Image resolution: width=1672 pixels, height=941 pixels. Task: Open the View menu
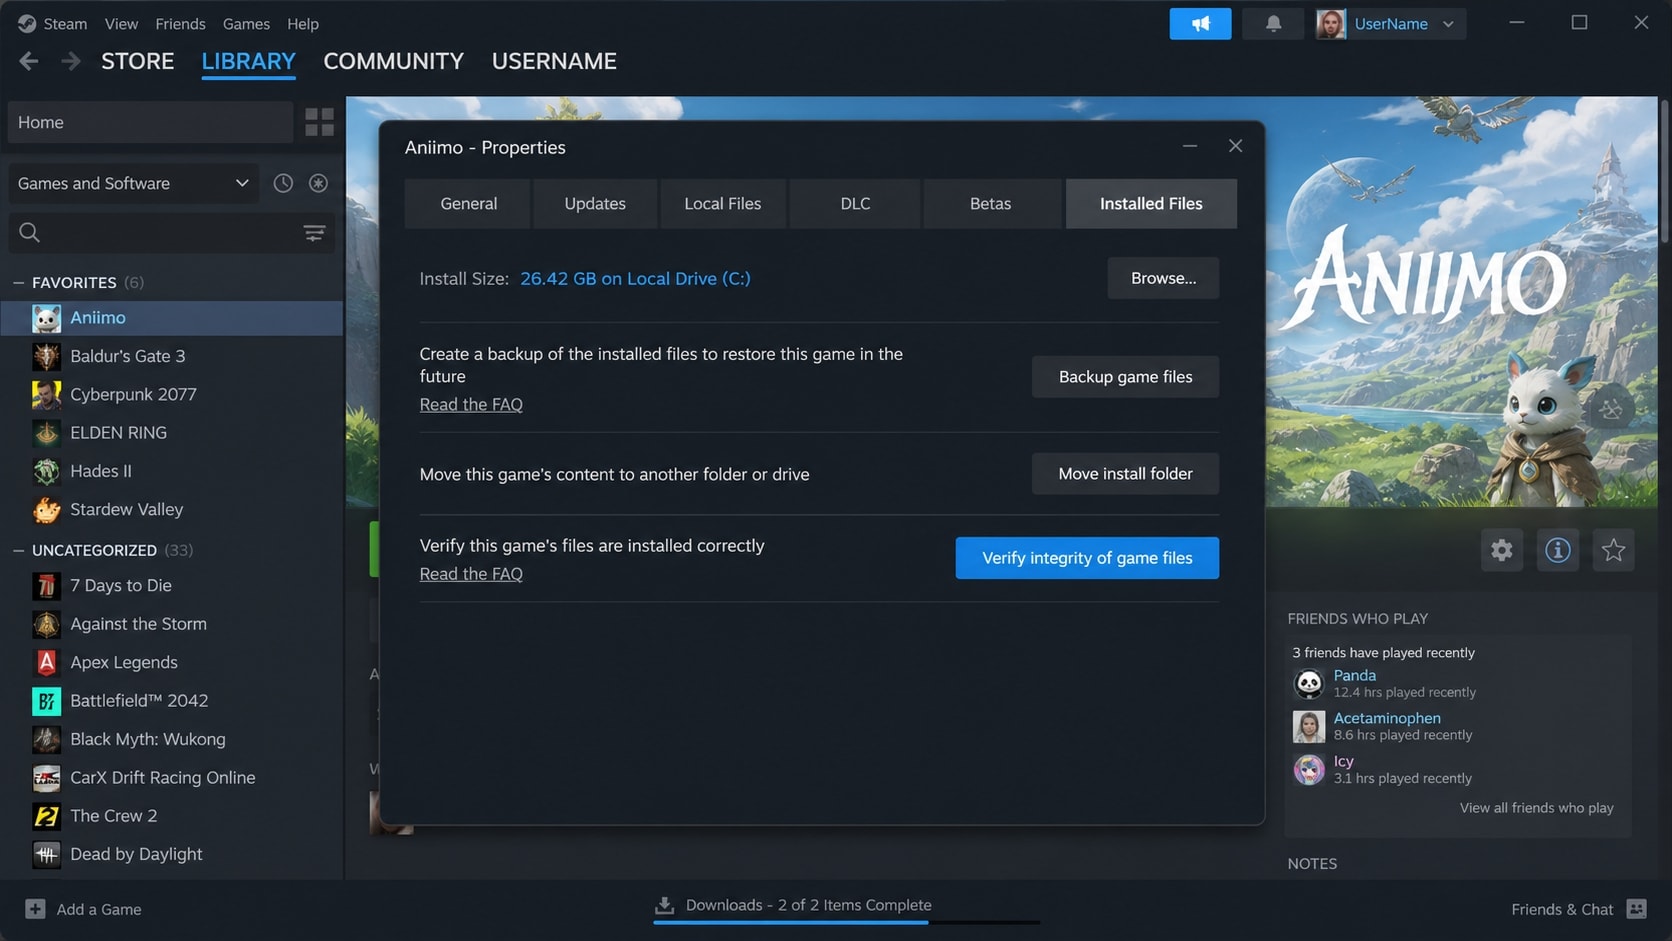click(x=121, y=24)
